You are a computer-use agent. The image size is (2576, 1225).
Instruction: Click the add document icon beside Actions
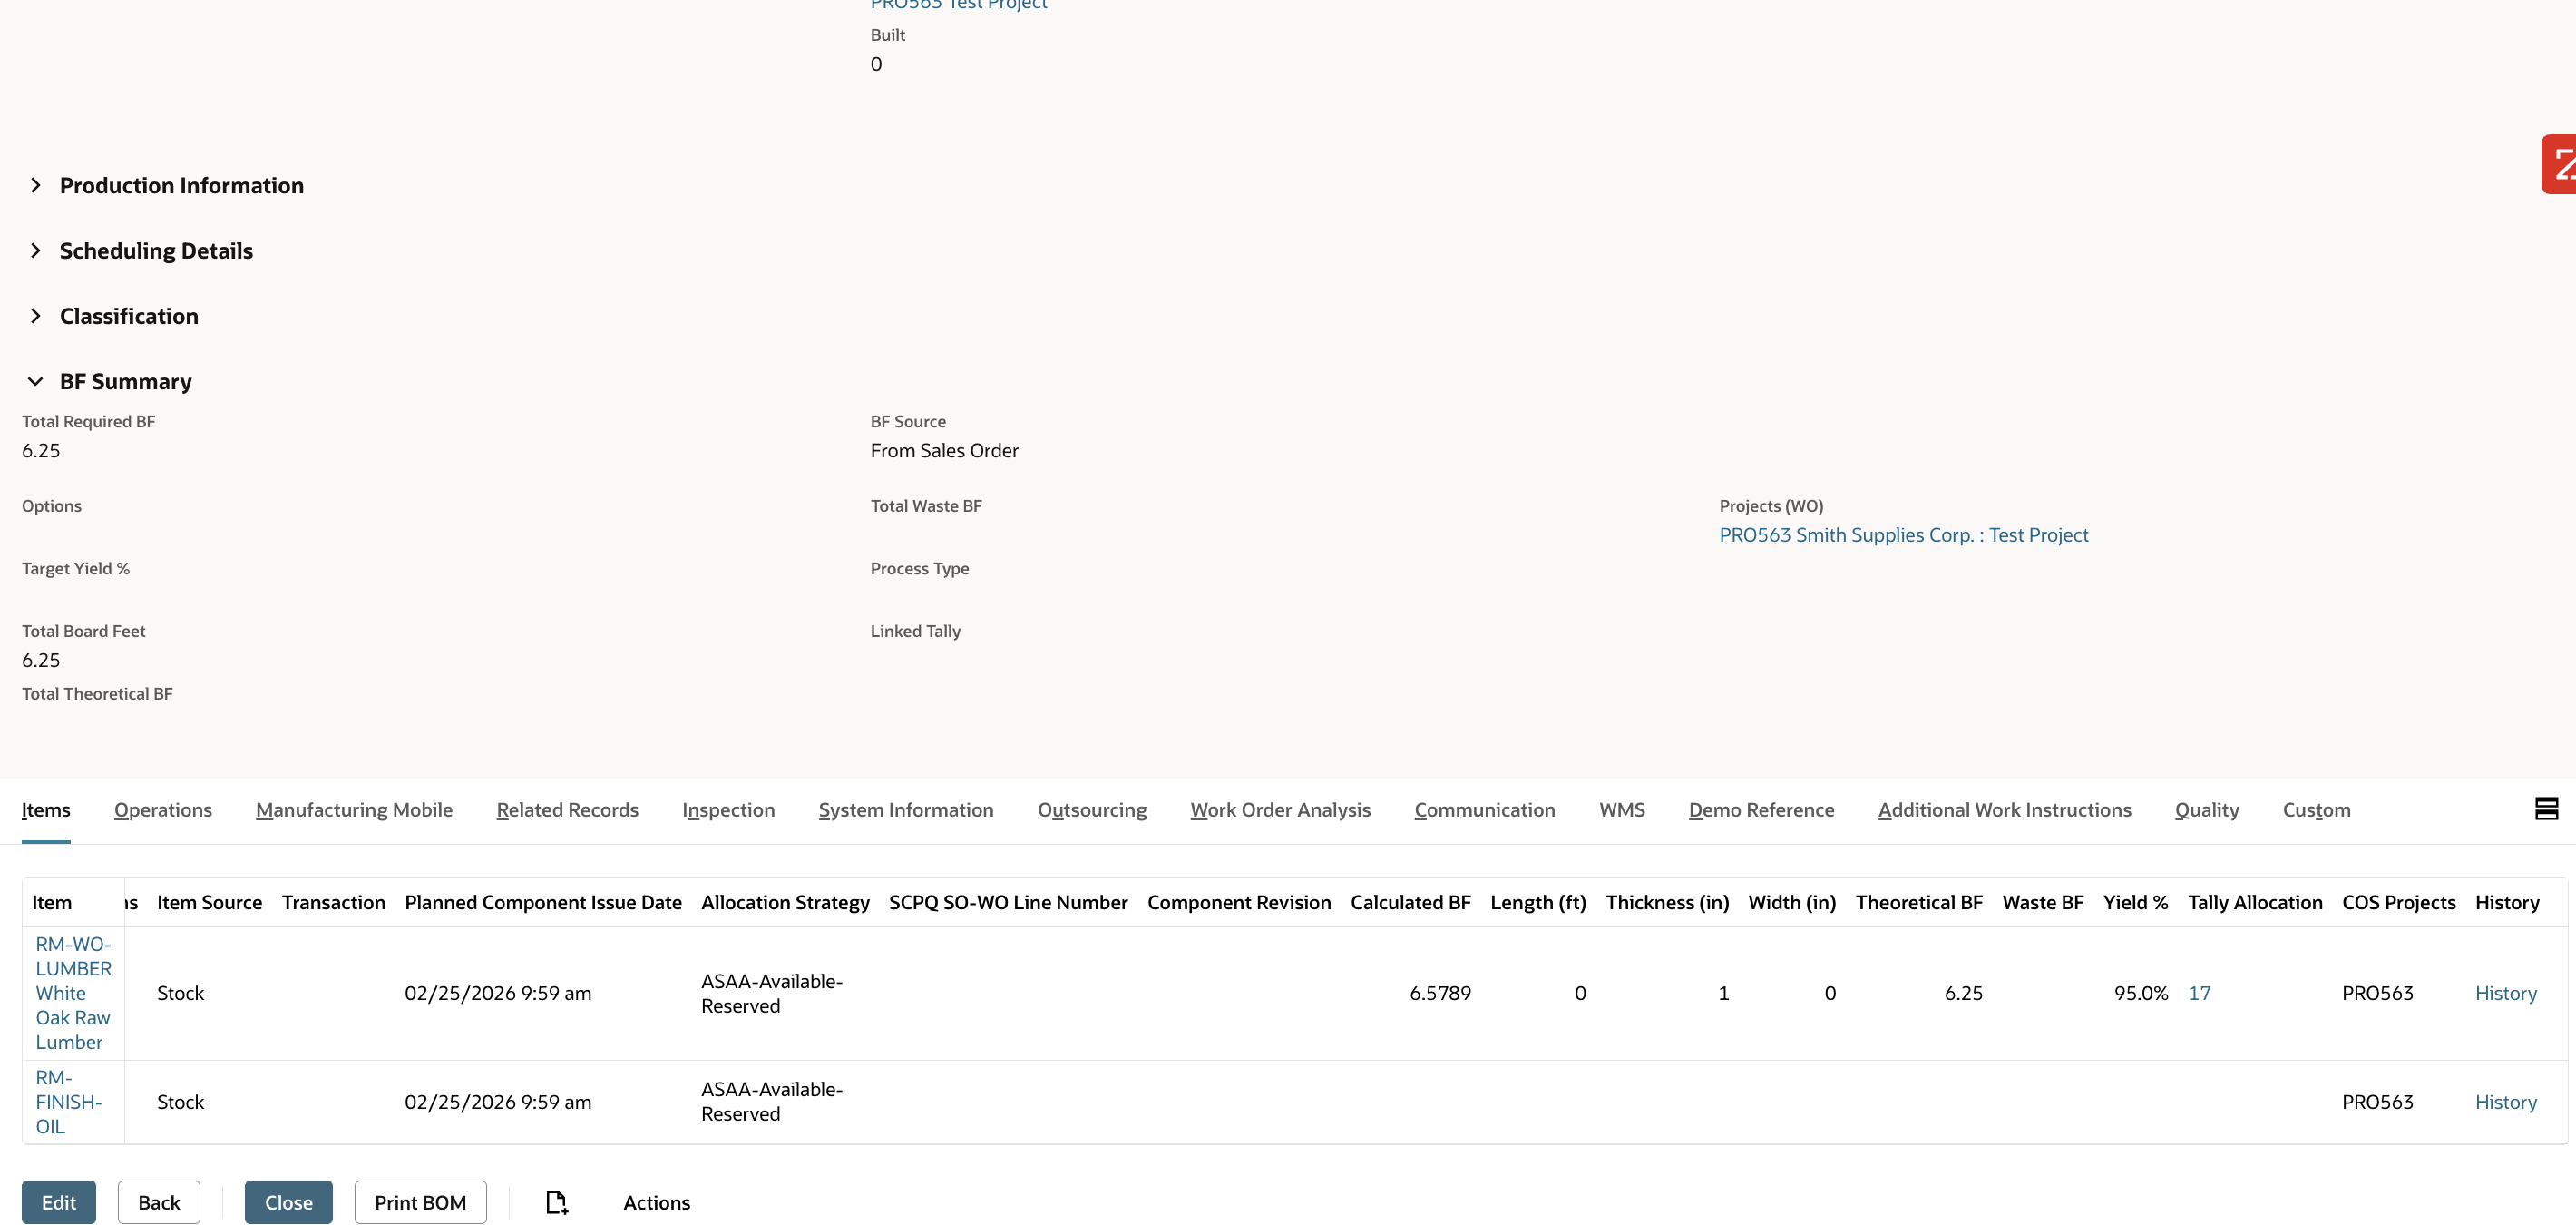pyautogui.click(x=557, y=1202)
